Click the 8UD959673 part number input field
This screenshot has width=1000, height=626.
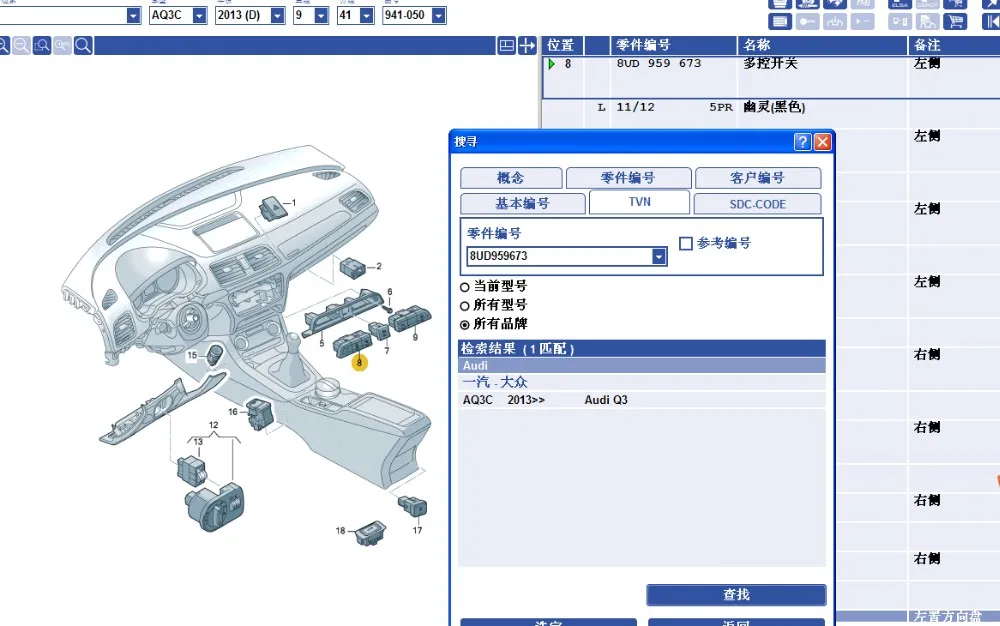coord(559,256)
